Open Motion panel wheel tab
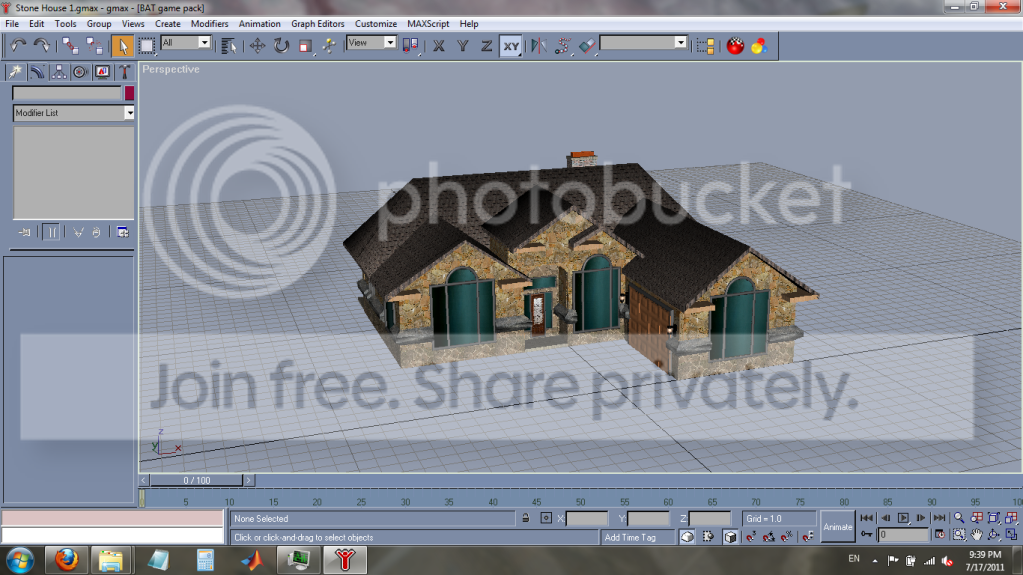 [80, 72]
